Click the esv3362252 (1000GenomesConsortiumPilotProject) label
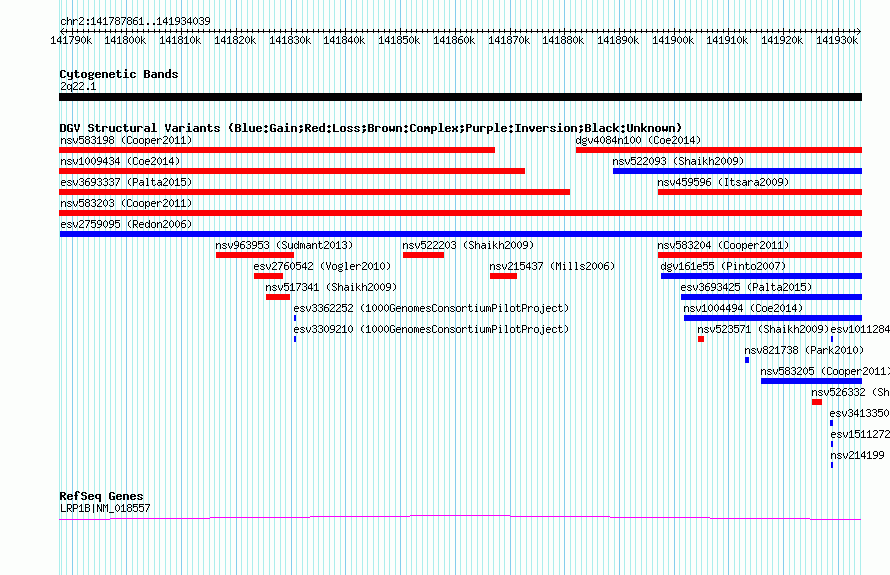890x575 pixels. point(431,308)
